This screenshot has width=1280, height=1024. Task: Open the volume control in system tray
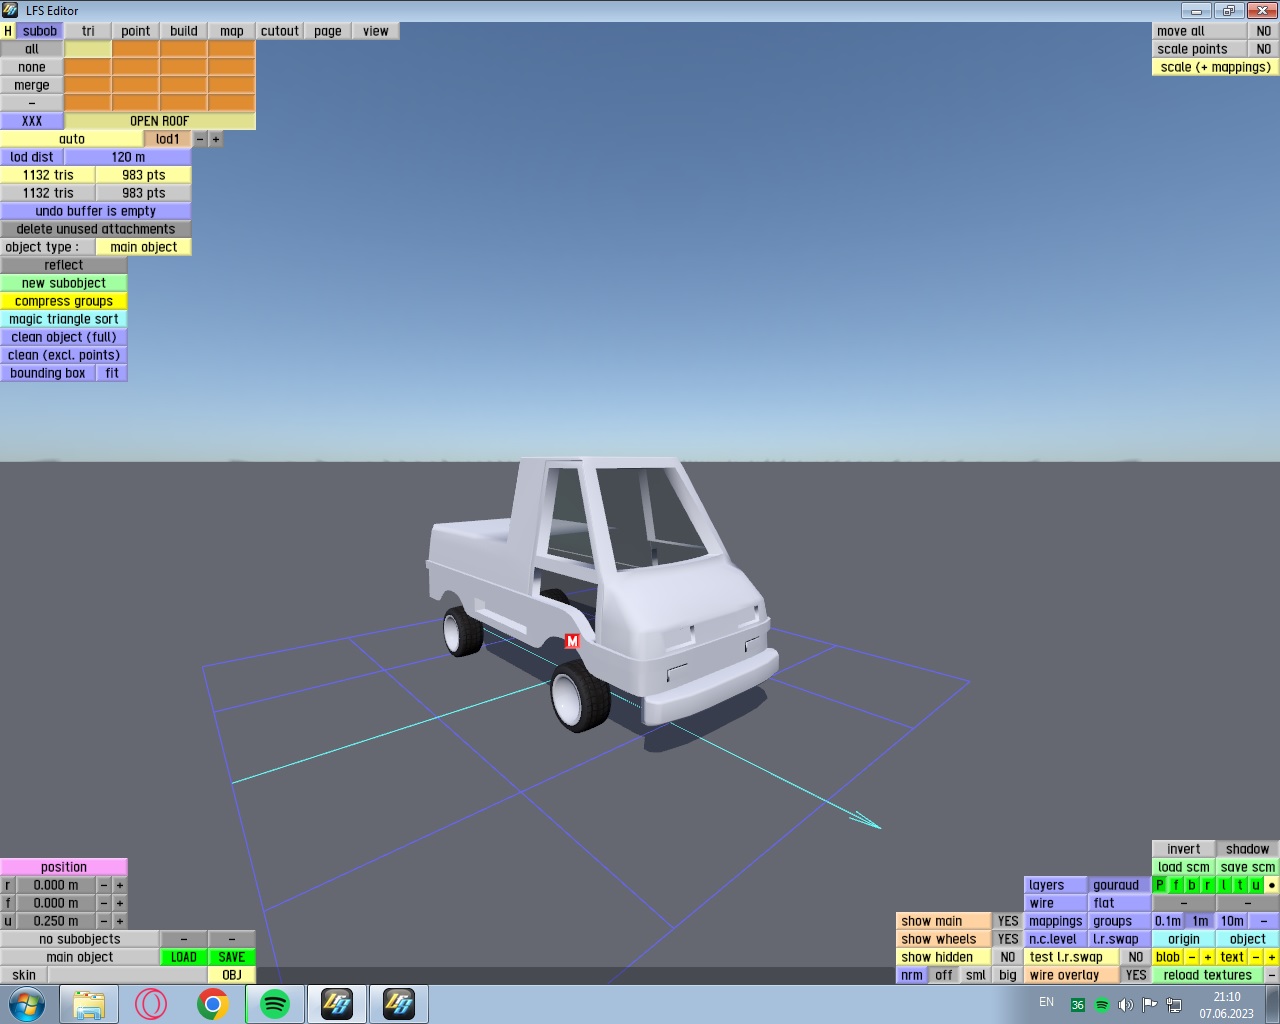1125,1005
